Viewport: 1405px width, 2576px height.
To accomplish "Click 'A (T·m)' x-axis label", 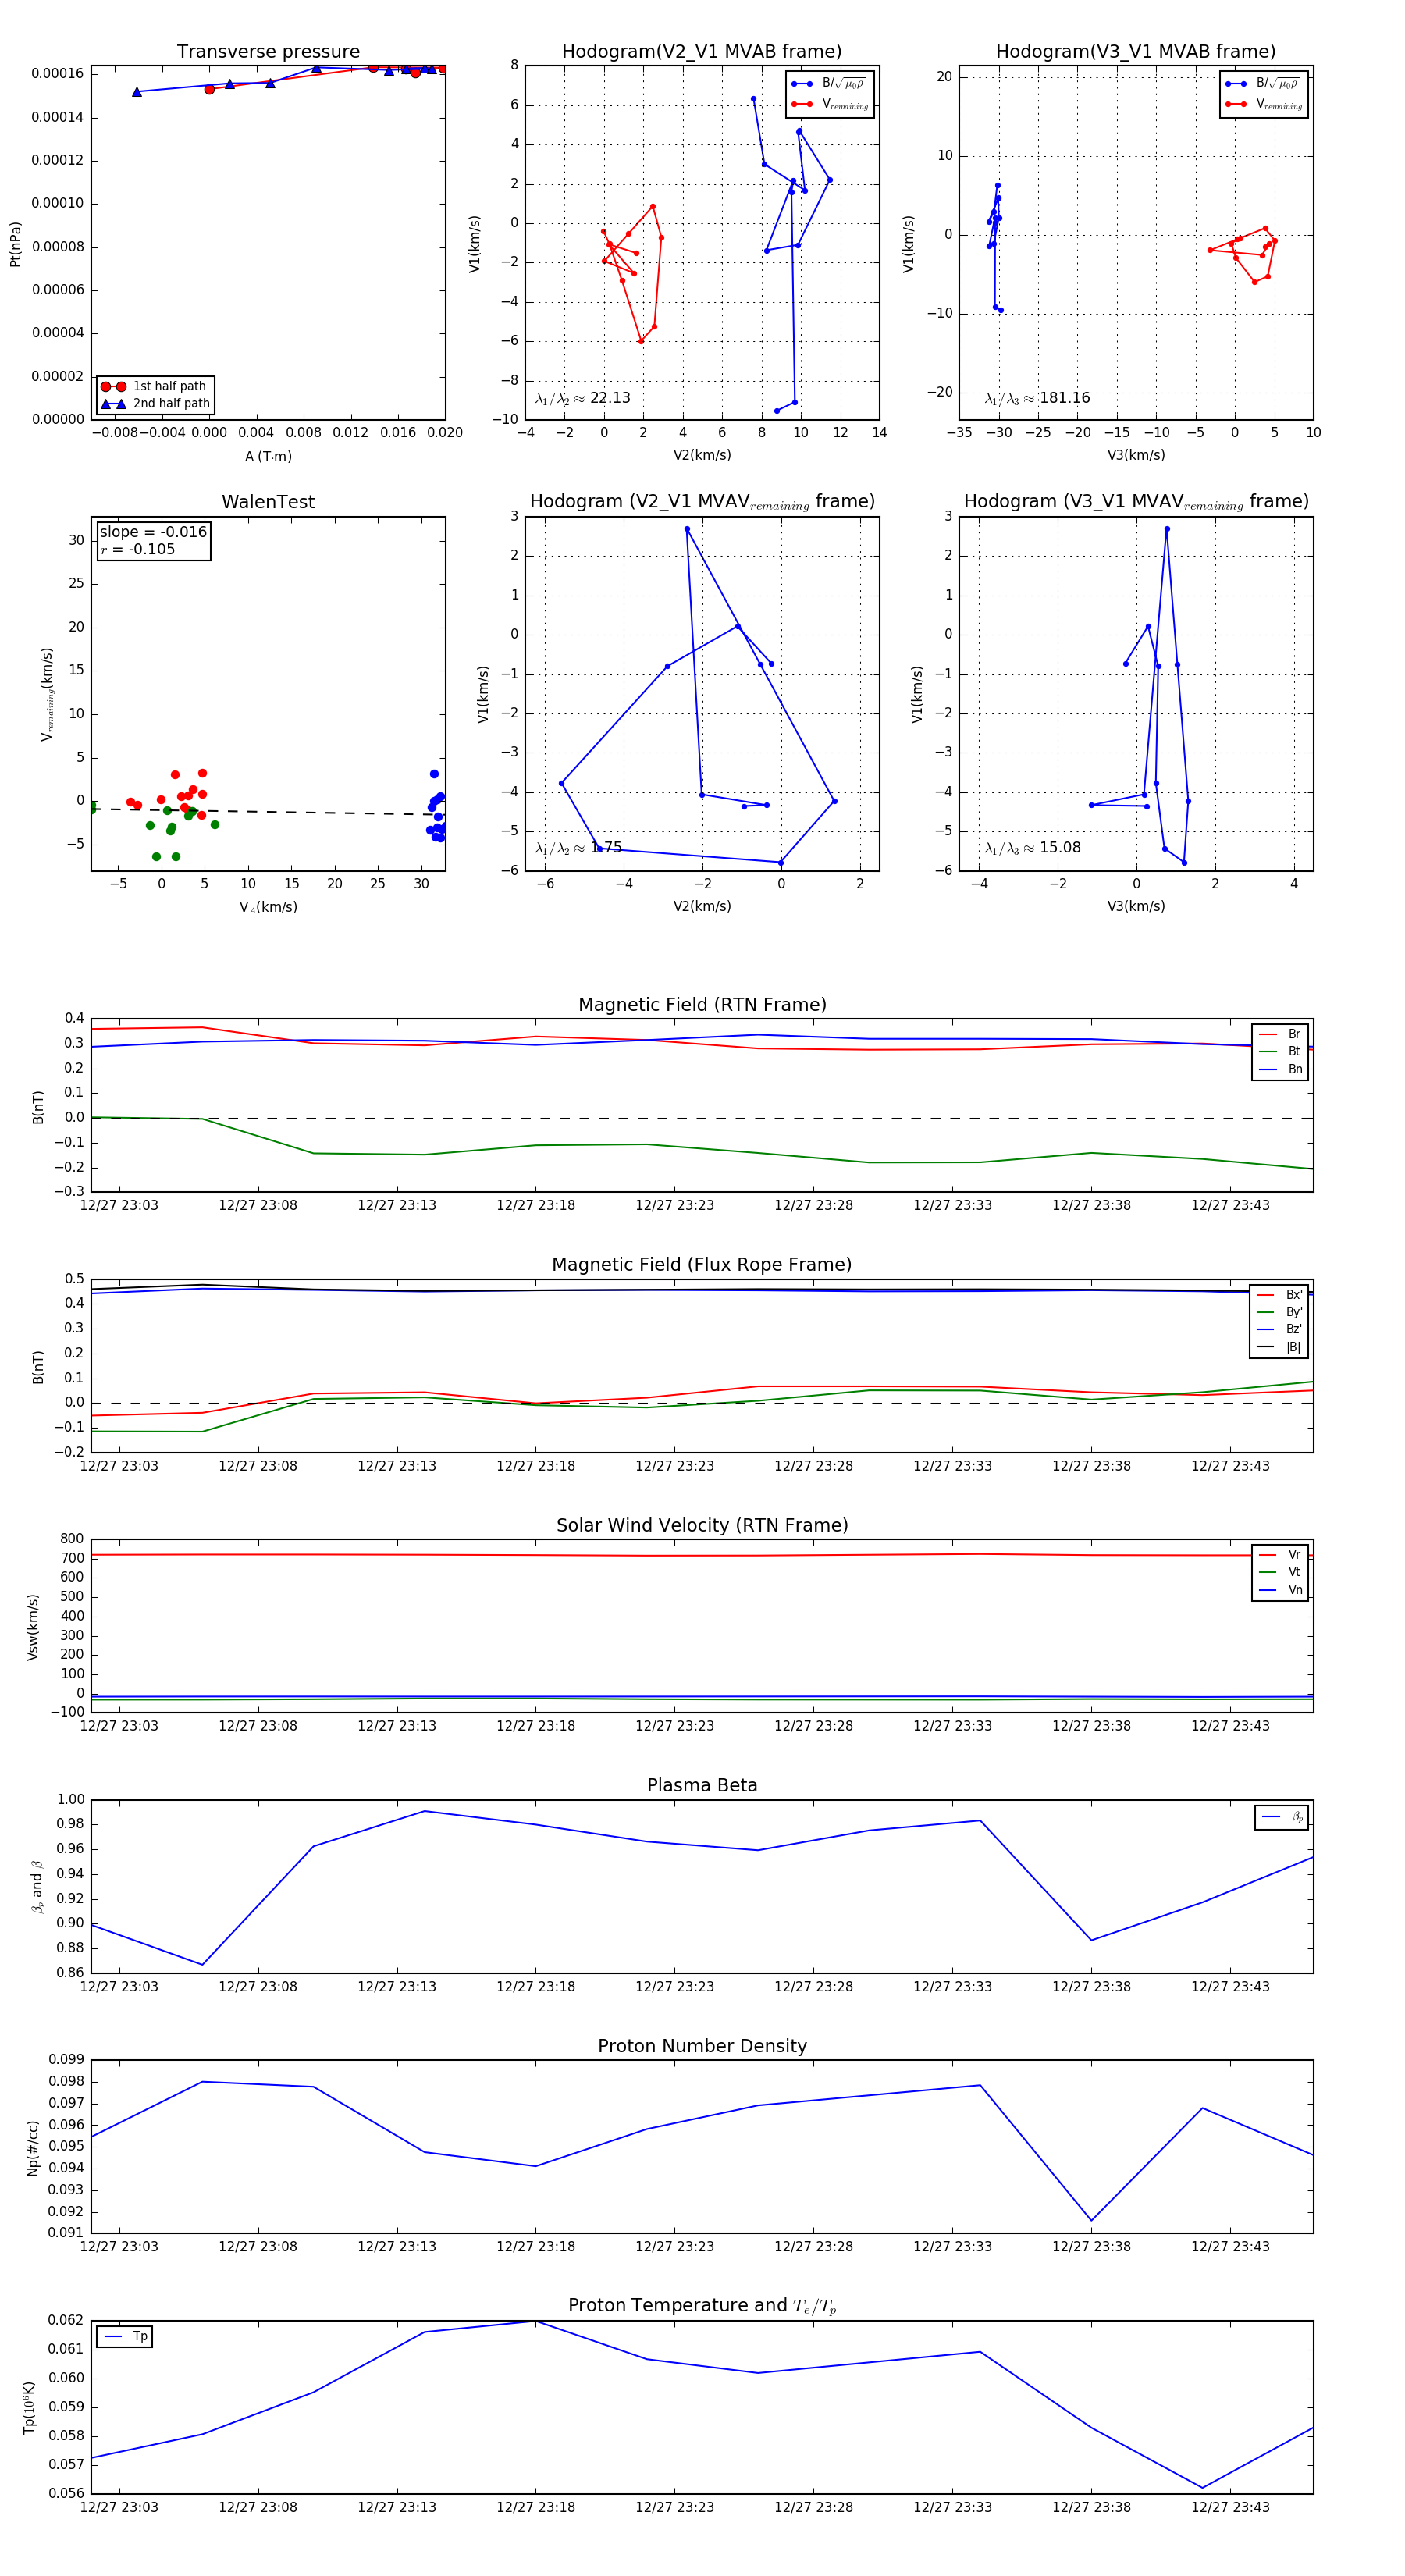I will 268,457.
